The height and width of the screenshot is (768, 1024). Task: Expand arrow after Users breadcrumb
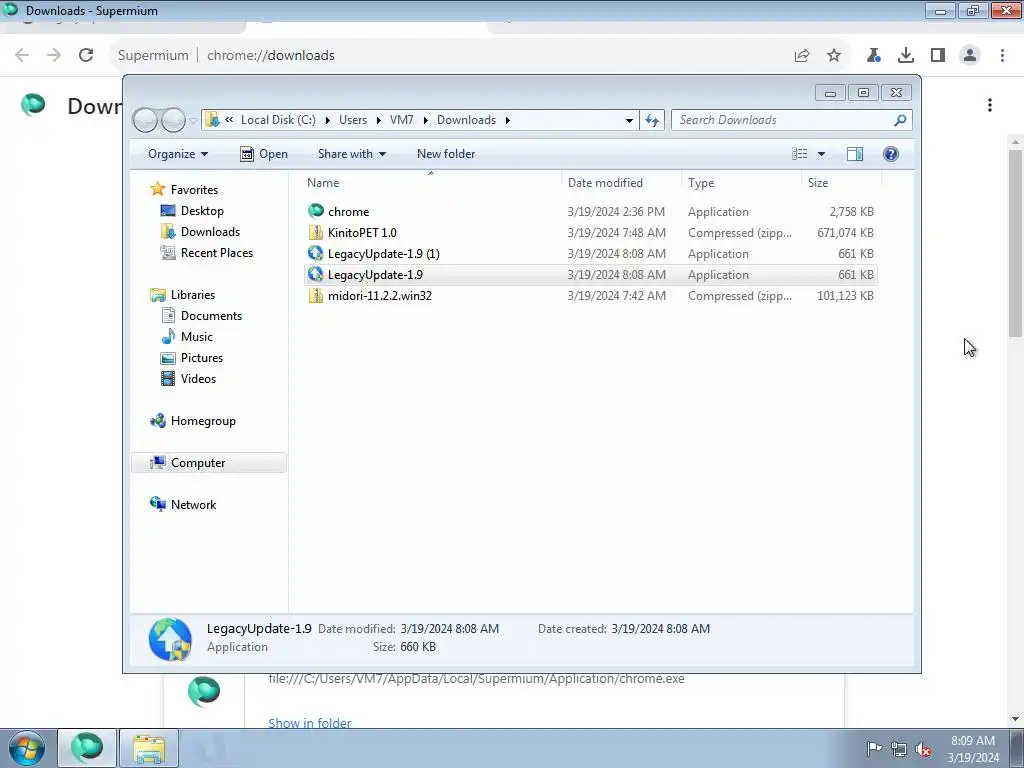[378, 120]
